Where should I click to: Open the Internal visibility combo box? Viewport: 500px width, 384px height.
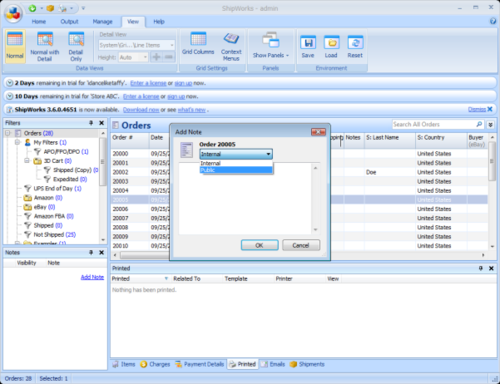pos(236,154)
